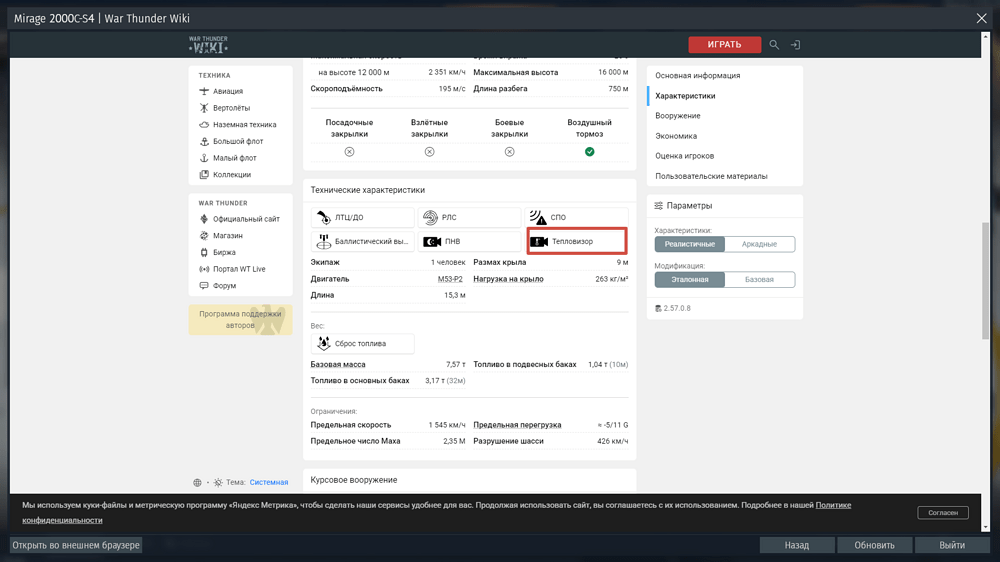Viewport: 1000px width, 562px height.
Task: Click the СПО warning icon
Action: 538,218
